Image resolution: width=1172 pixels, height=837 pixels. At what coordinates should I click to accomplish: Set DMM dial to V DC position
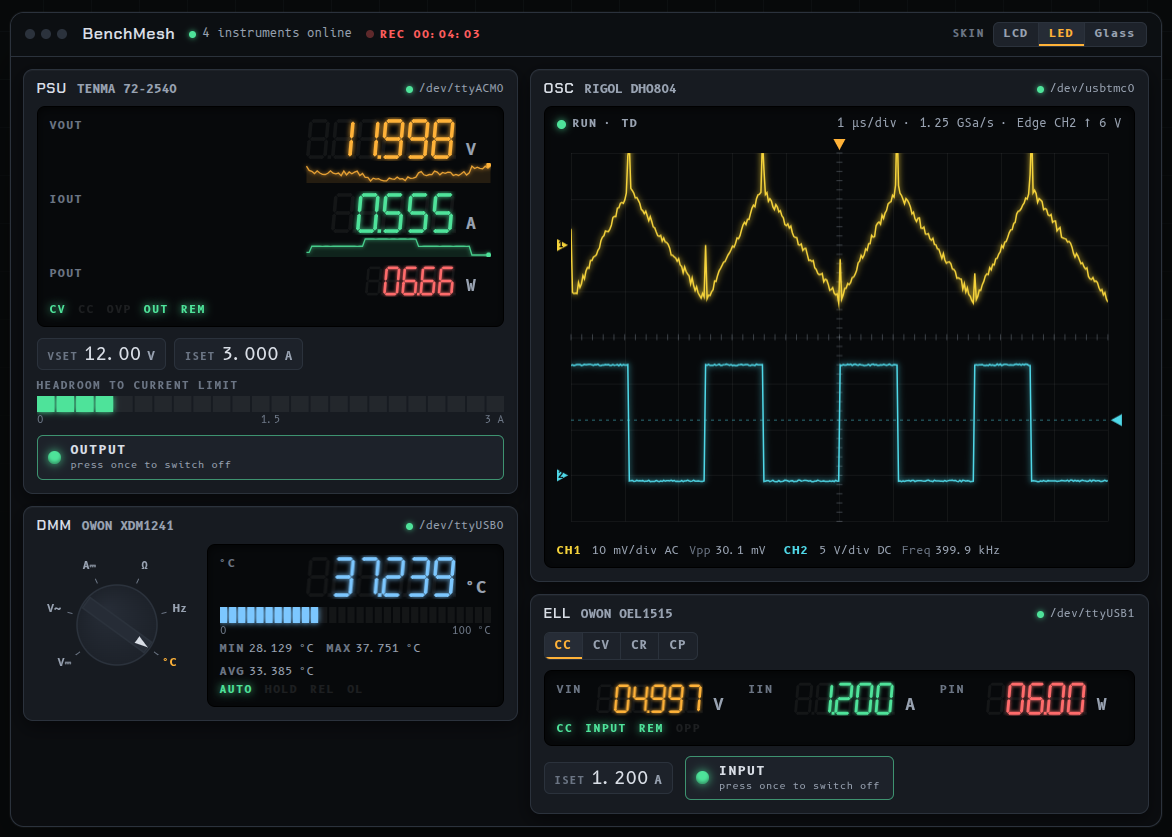click(x=64, y=662)
